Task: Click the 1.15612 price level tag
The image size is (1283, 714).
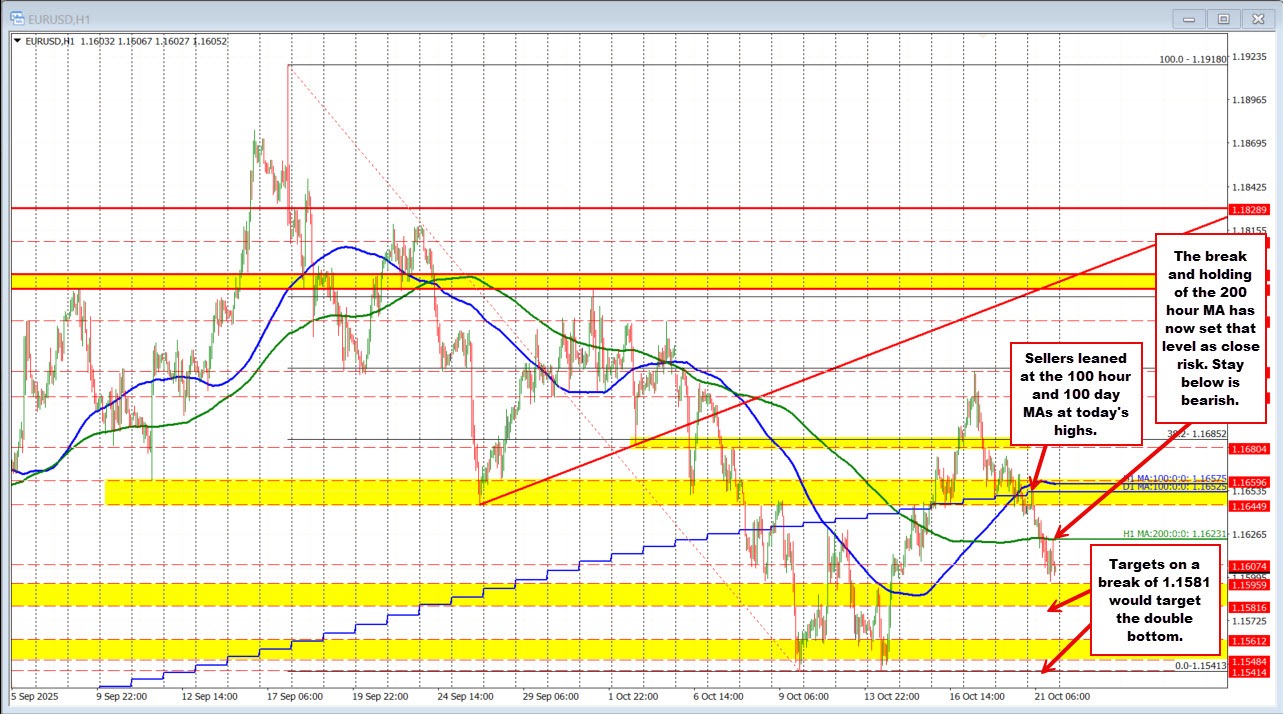Action: coord(1250,641)
